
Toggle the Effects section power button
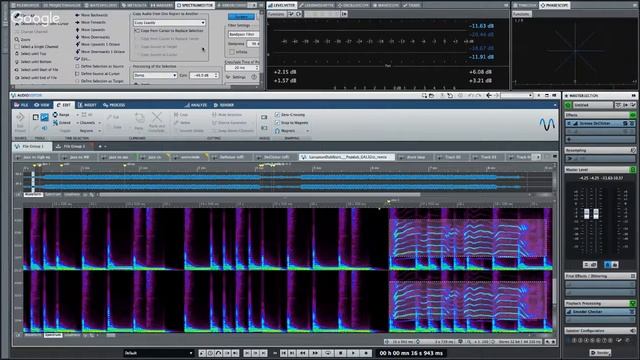point(633,115)
